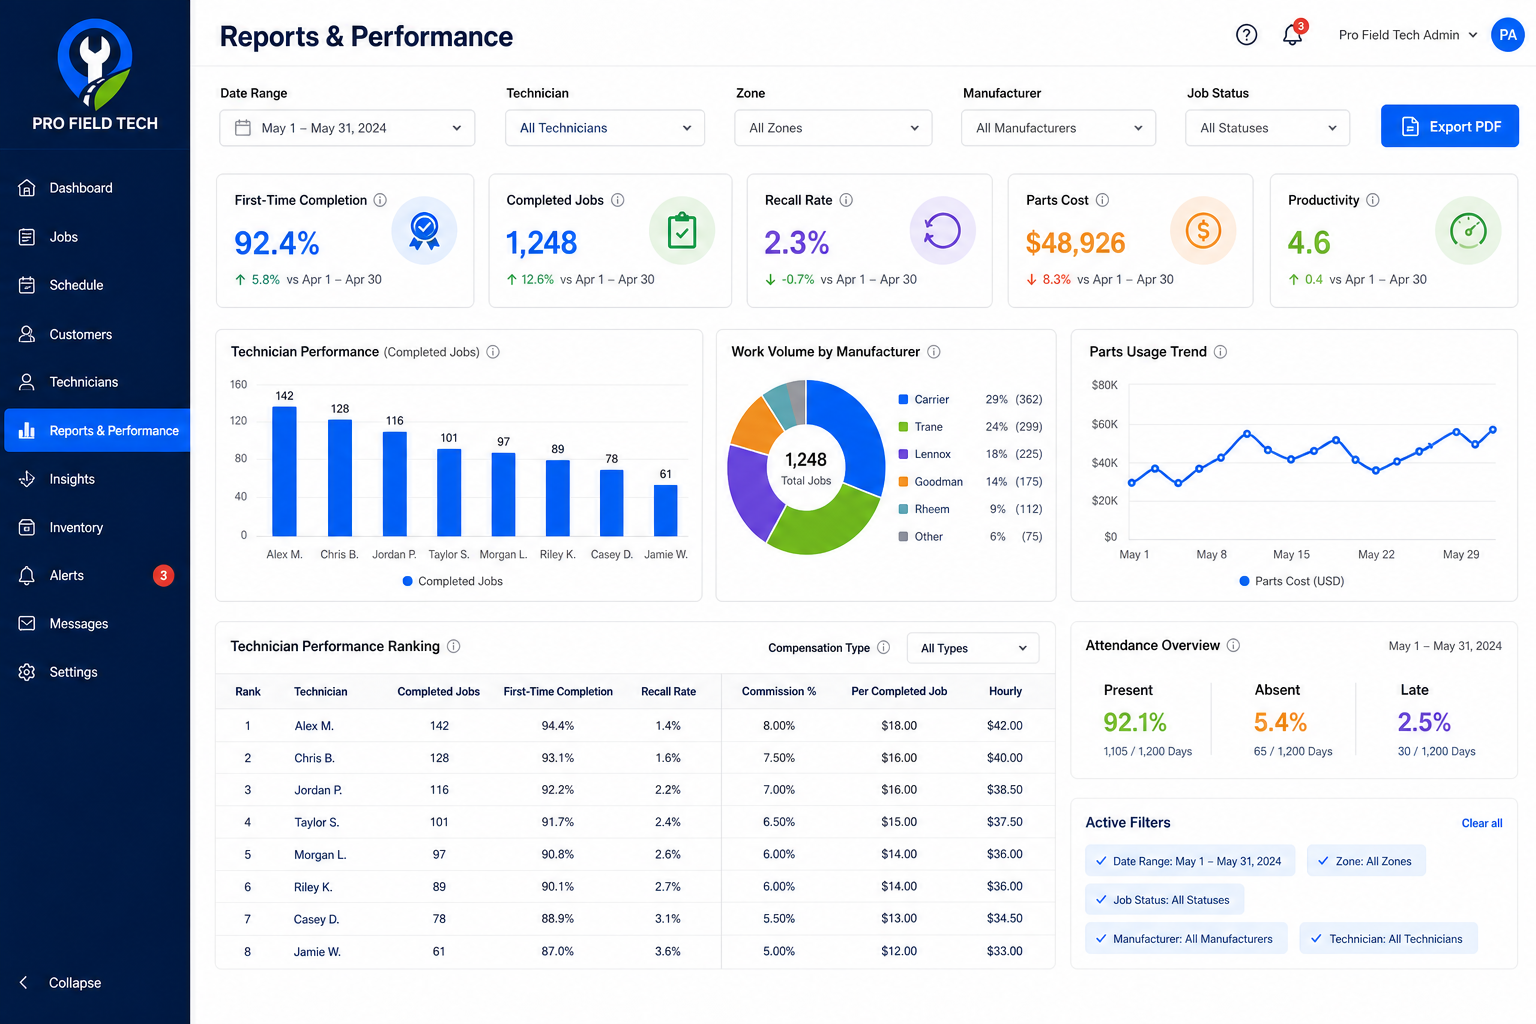Click the Collapse sidebar arrow icon
This screenshot has height=1024, width=1536.
(x=24, y=982)
